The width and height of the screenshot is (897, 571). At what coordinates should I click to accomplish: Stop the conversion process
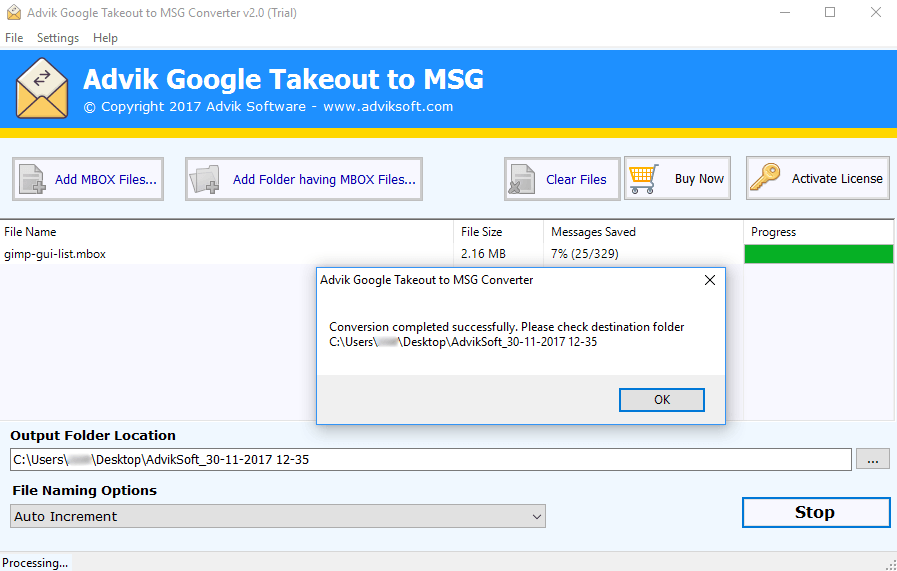(816, 512)
